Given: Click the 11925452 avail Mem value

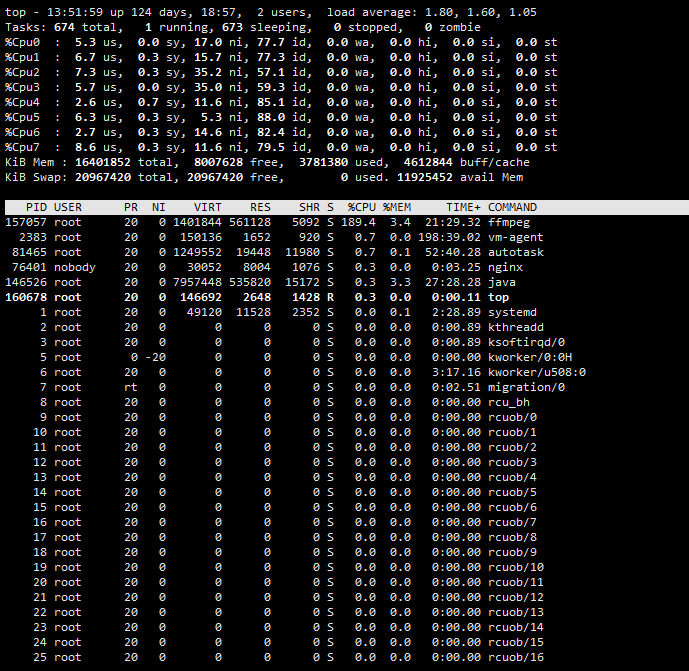Looking at the screenshot, I should 425,177.
